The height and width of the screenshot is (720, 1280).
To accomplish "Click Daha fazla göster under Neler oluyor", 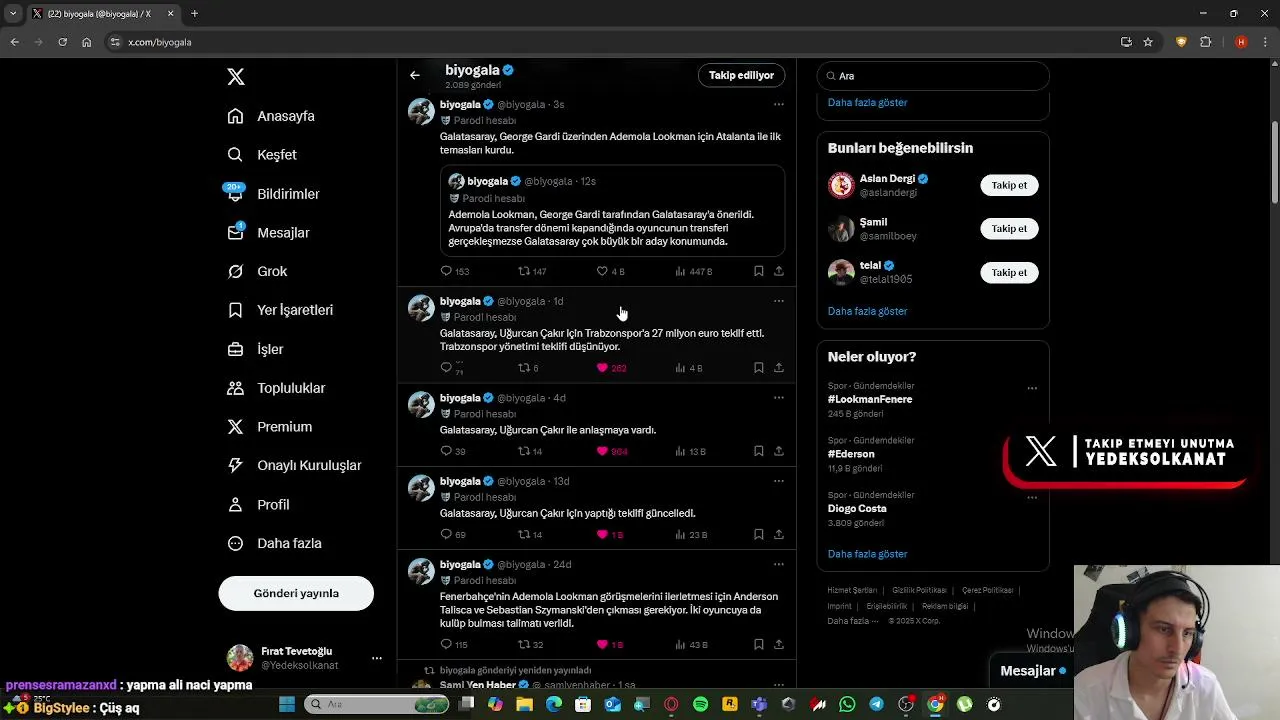I will pos(867,554).
